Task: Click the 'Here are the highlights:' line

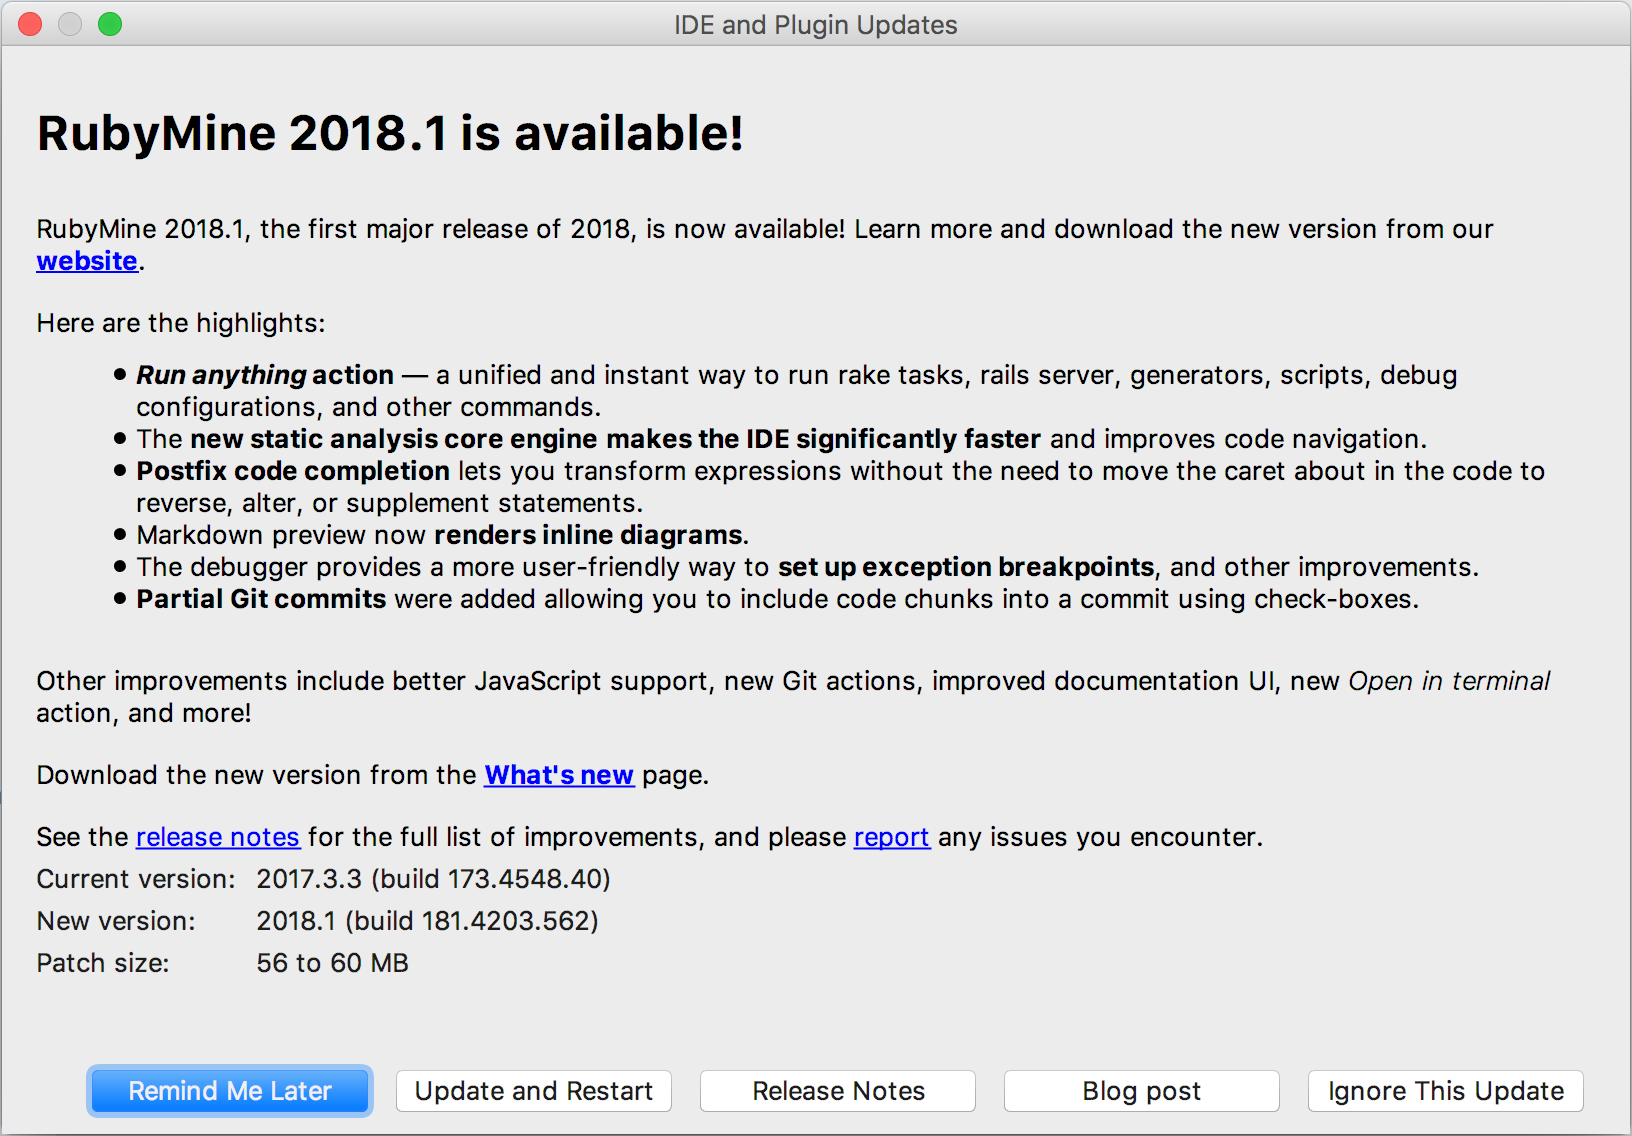Action: pyautogui.click(x=181, y=323)
